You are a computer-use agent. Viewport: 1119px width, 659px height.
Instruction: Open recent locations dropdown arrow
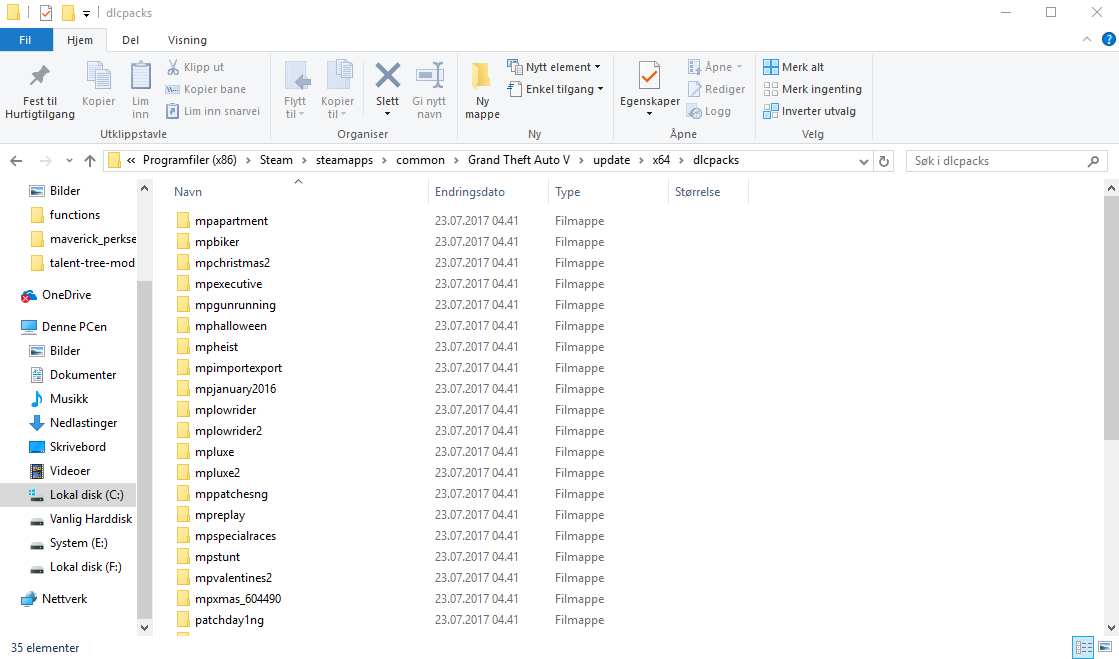[69, 161]
